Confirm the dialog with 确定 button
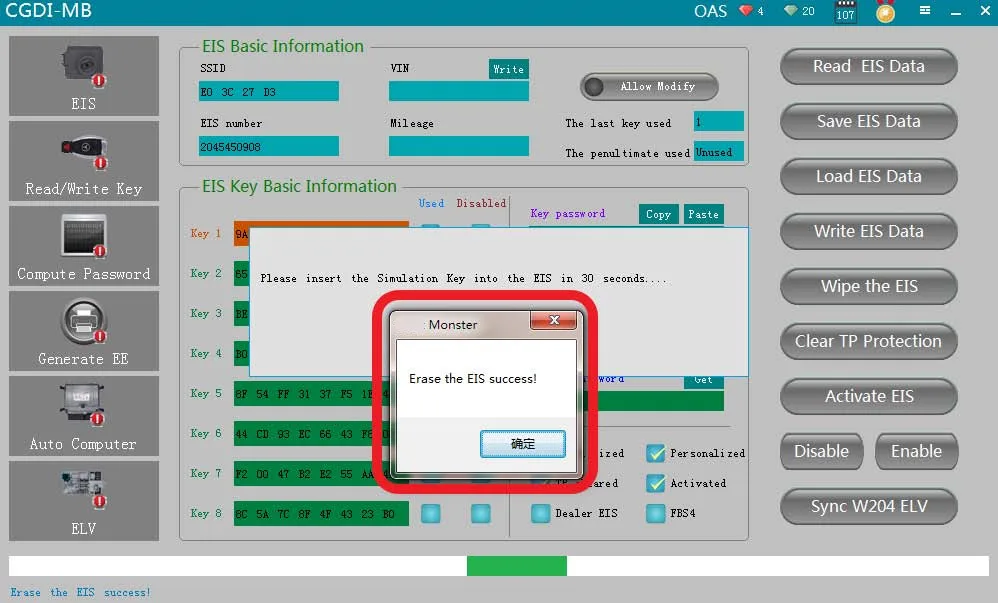Viewport: 998px width, 603px height. [x=523, y=444]
